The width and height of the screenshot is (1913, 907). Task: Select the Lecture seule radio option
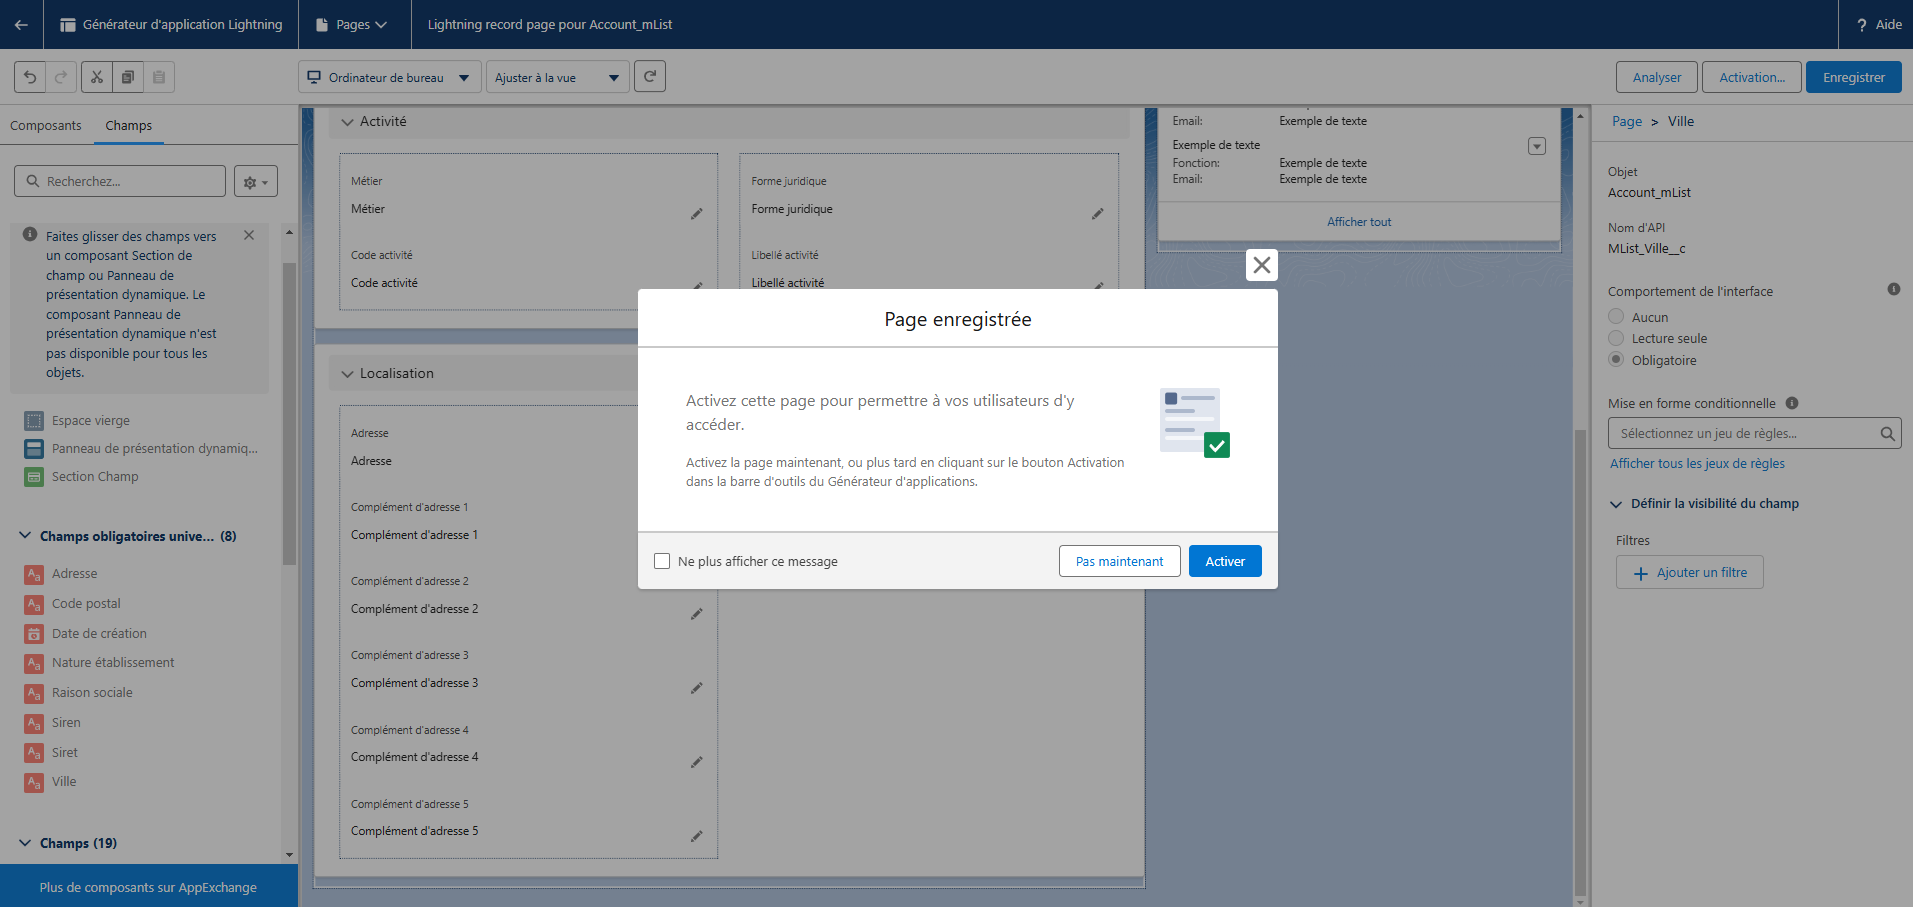click(1616, 338)
